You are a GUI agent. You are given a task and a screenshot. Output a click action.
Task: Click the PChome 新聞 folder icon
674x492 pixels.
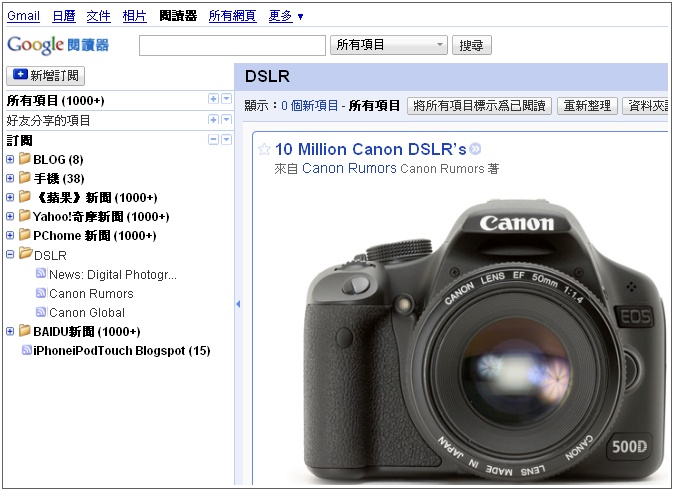click(25, 235)
